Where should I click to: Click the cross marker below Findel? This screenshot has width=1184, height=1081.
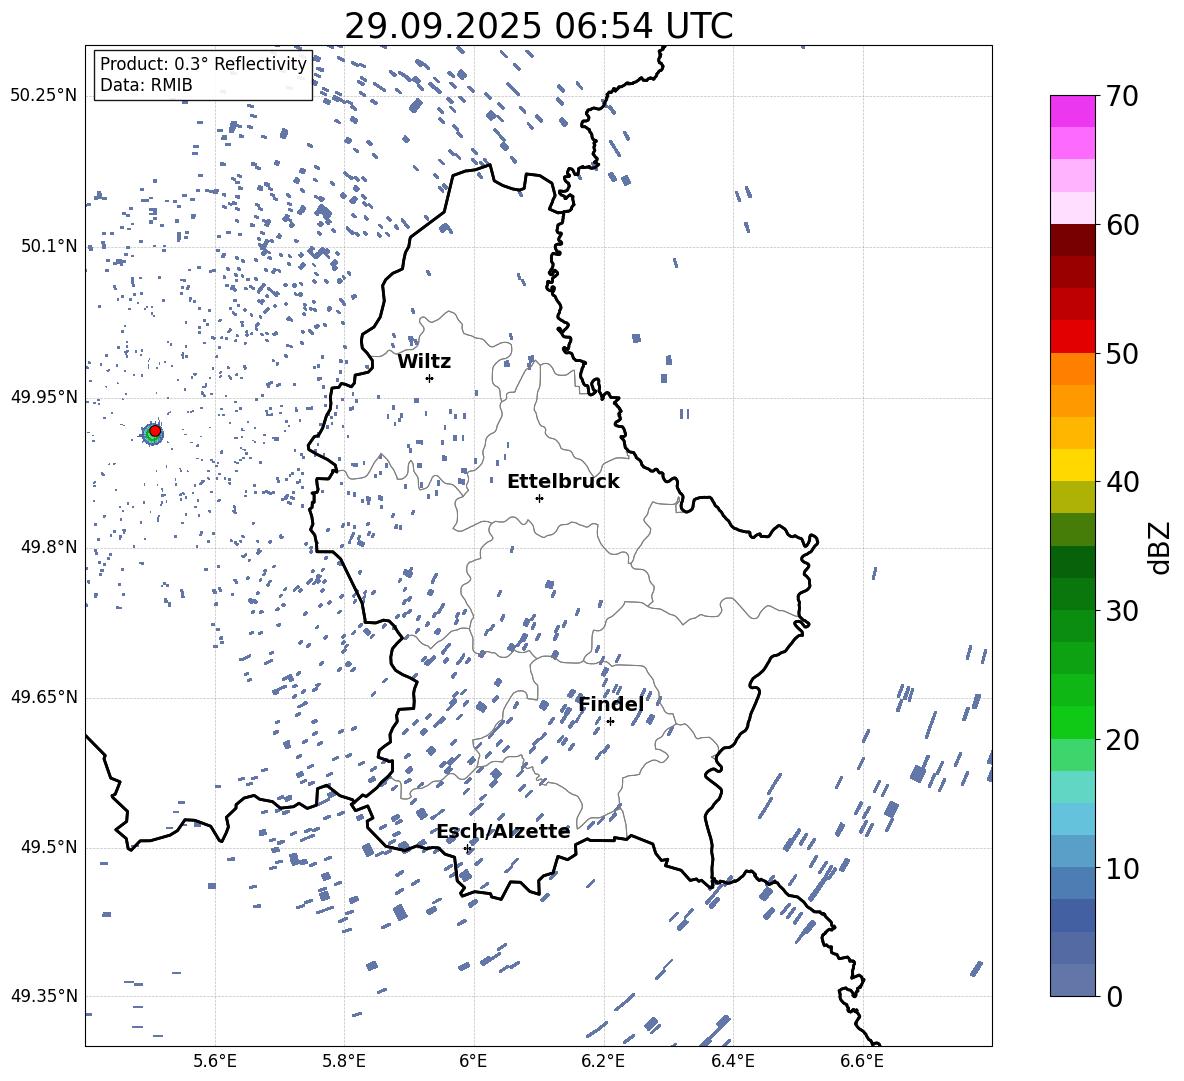610,721
